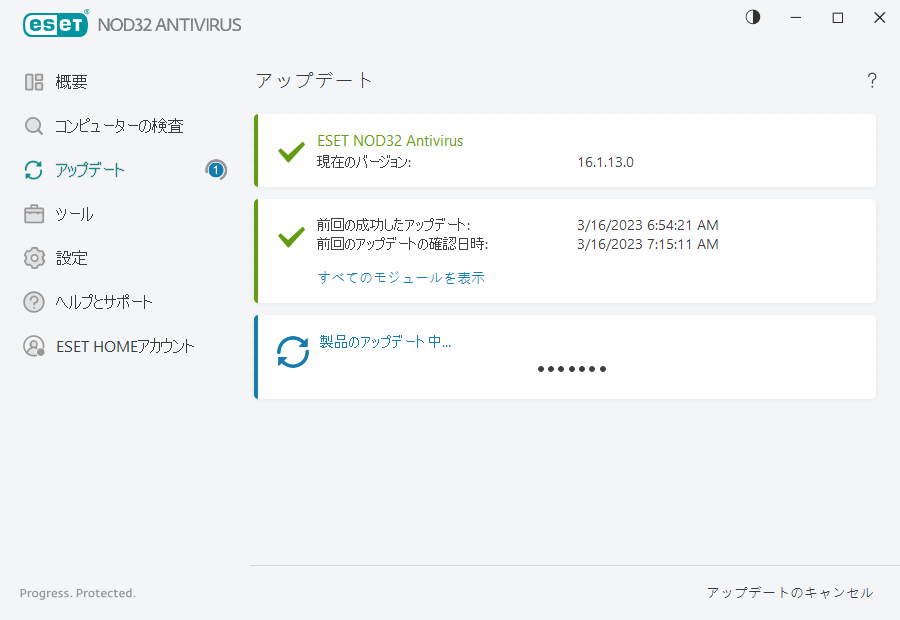Select the 概要 overview icon in sidebar
The height and width of the screenshot is (620, 900).
point(33,81)
